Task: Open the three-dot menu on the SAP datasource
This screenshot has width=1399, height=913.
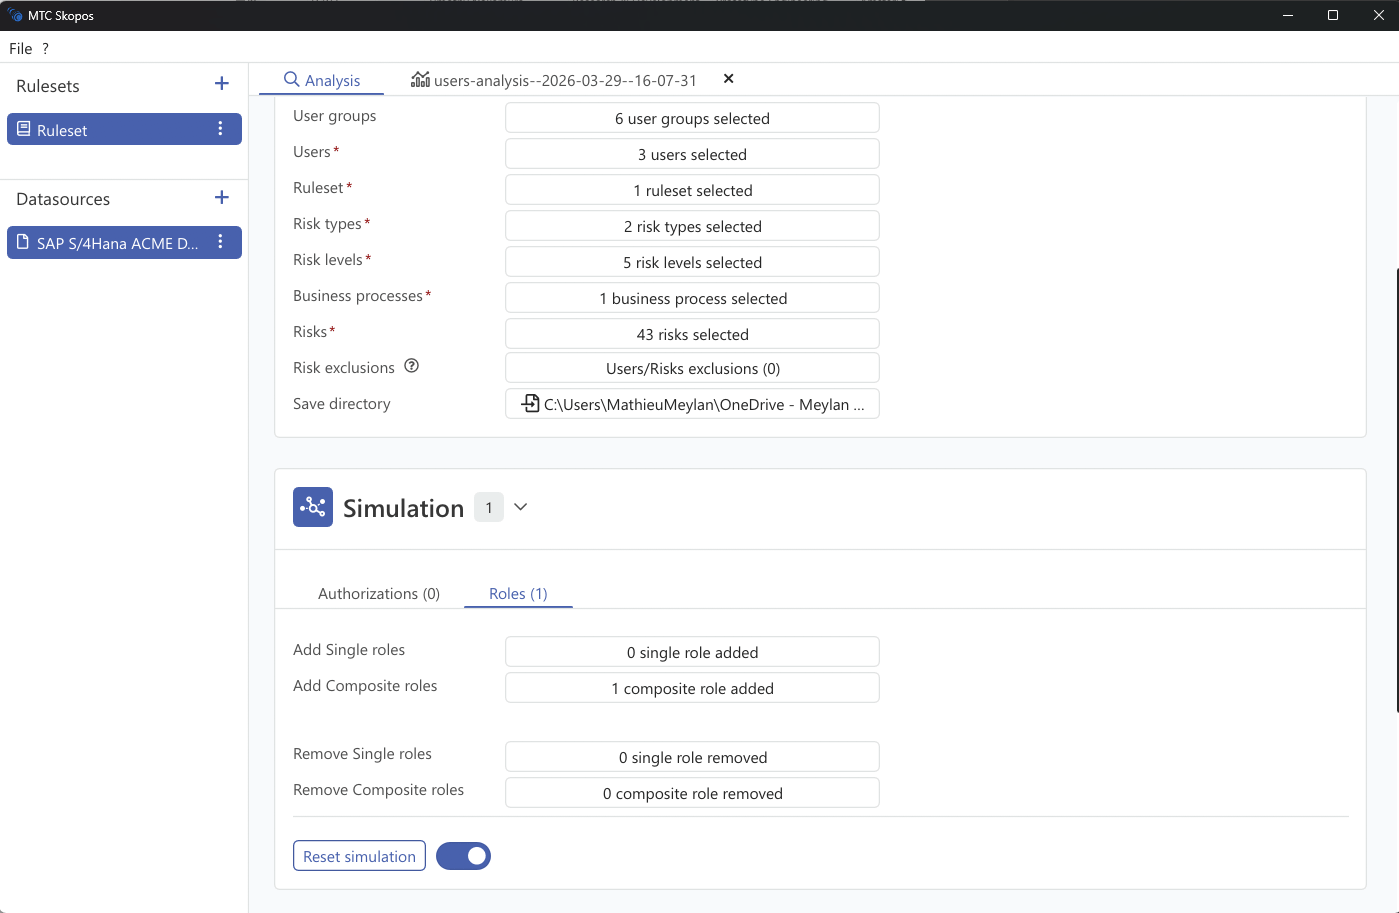Action: click(219, 242)
